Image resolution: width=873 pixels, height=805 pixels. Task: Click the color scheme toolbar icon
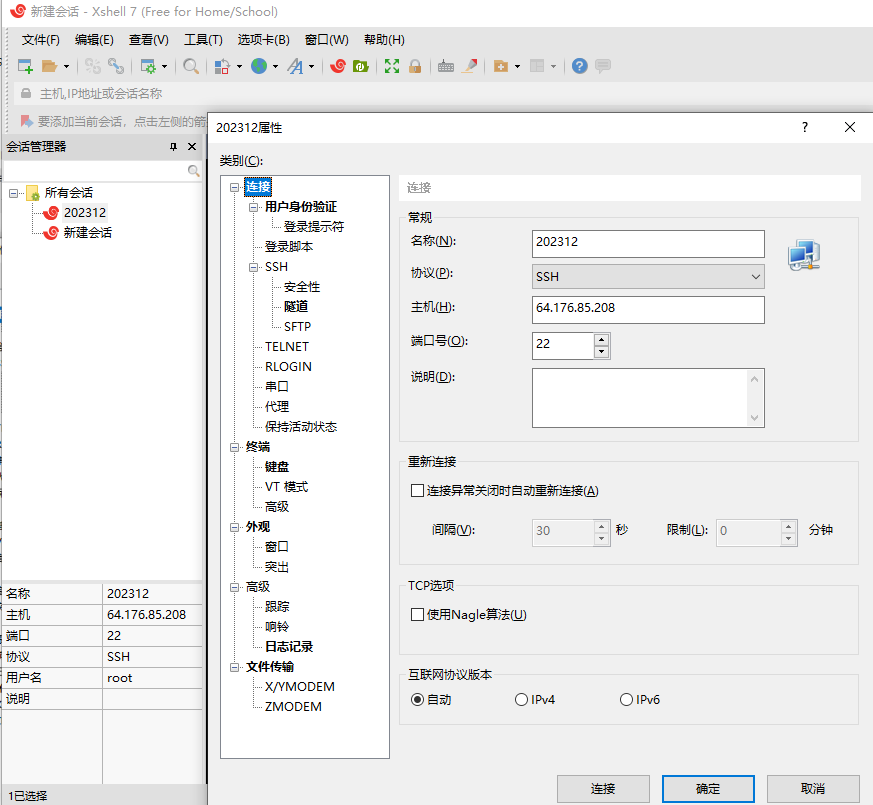click(x=222, y=66)
